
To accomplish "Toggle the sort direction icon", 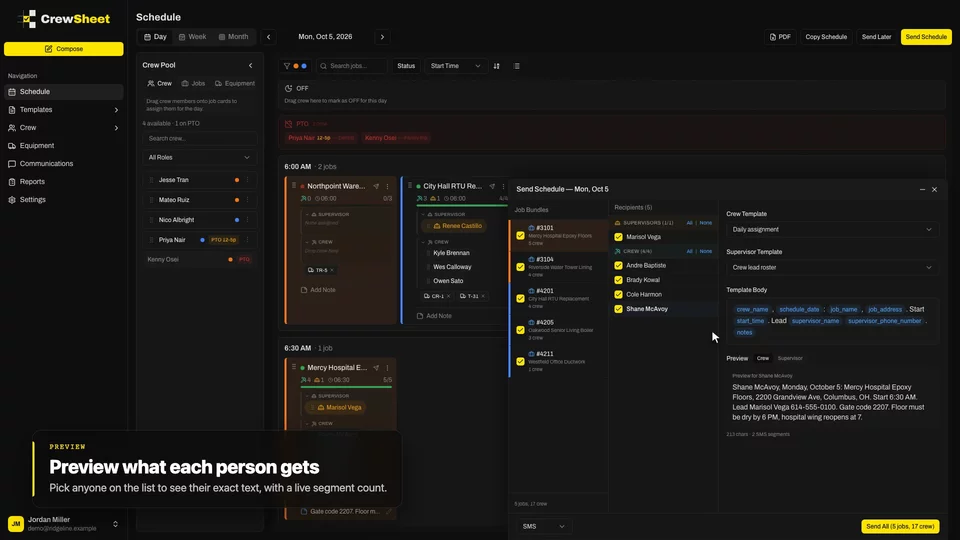I will 497,66.
